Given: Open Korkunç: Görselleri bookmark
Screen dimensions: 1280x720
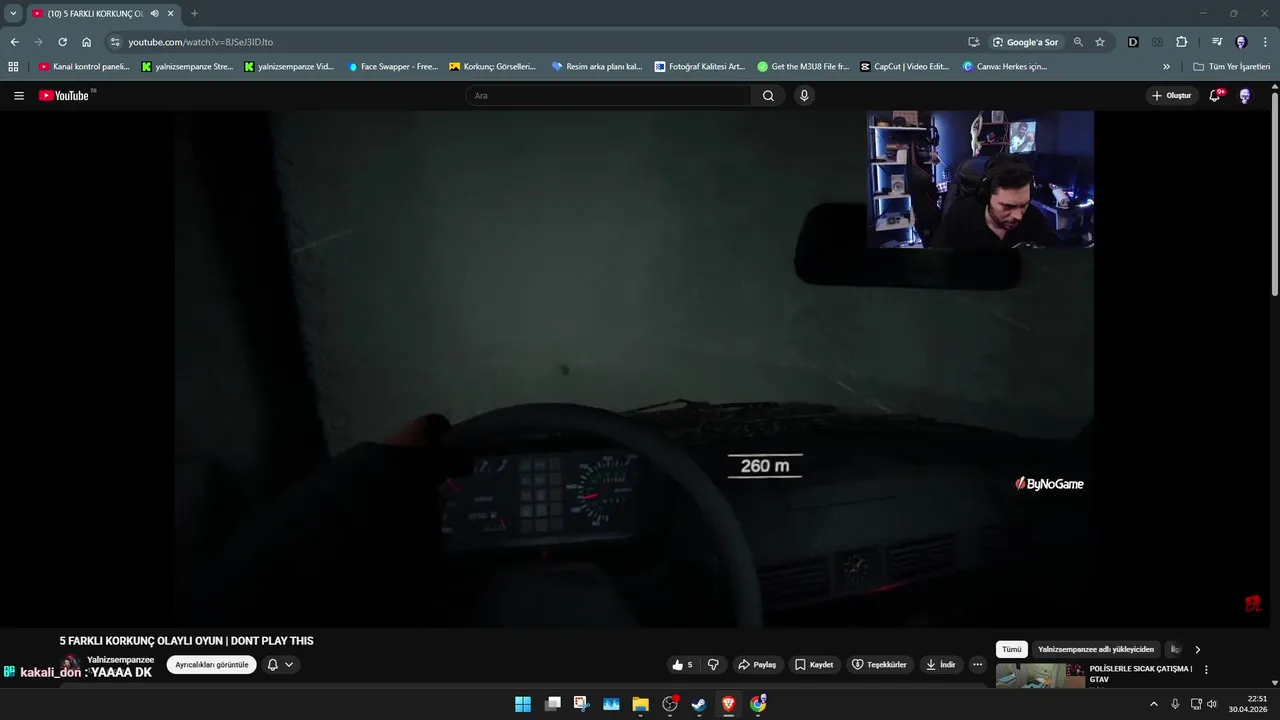Looking at the screenshot, I should point(493,67).
